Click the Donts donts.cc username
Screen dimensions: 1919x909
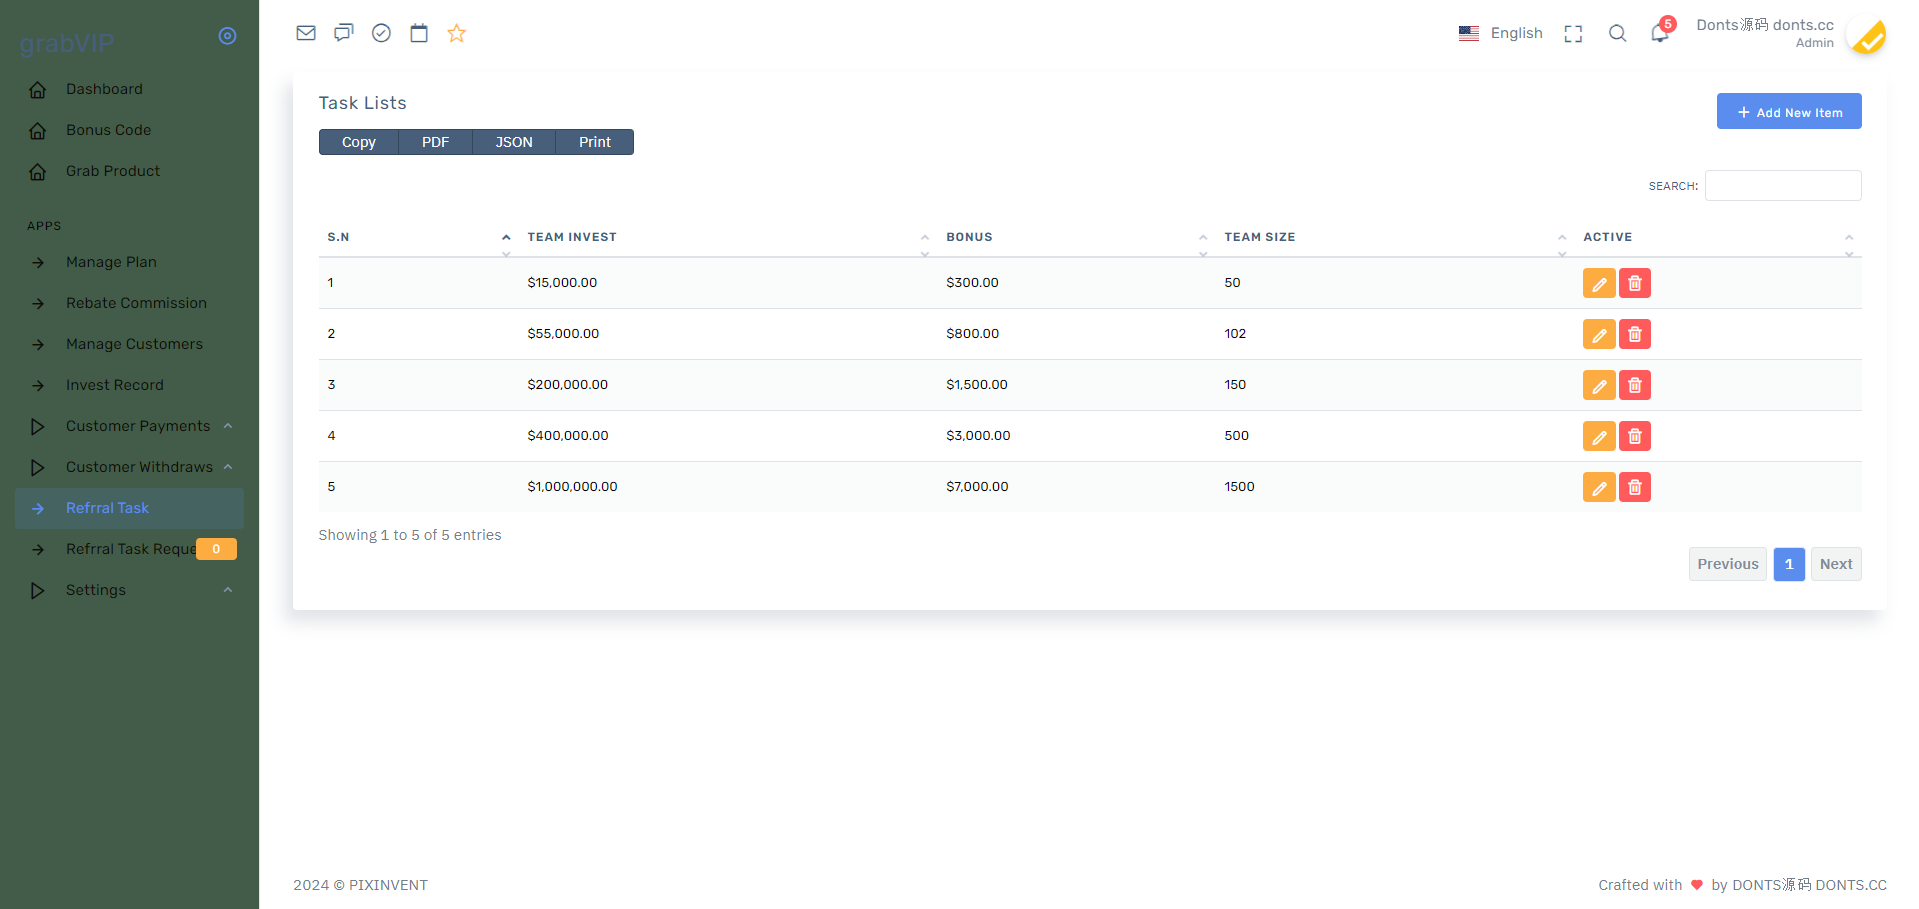(1765, 25)
